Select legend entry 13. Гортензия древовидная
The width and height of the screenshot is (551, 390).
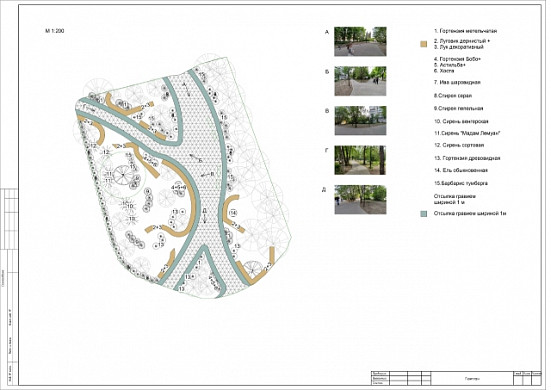[x=467, y=158]
